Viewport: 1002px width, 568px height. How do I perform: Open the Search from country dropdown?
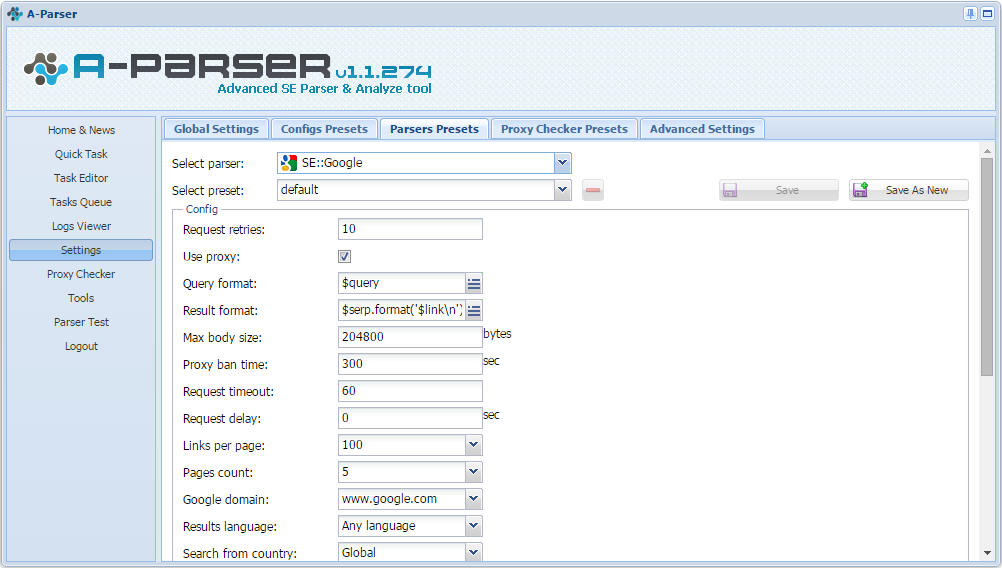point(474,552)
